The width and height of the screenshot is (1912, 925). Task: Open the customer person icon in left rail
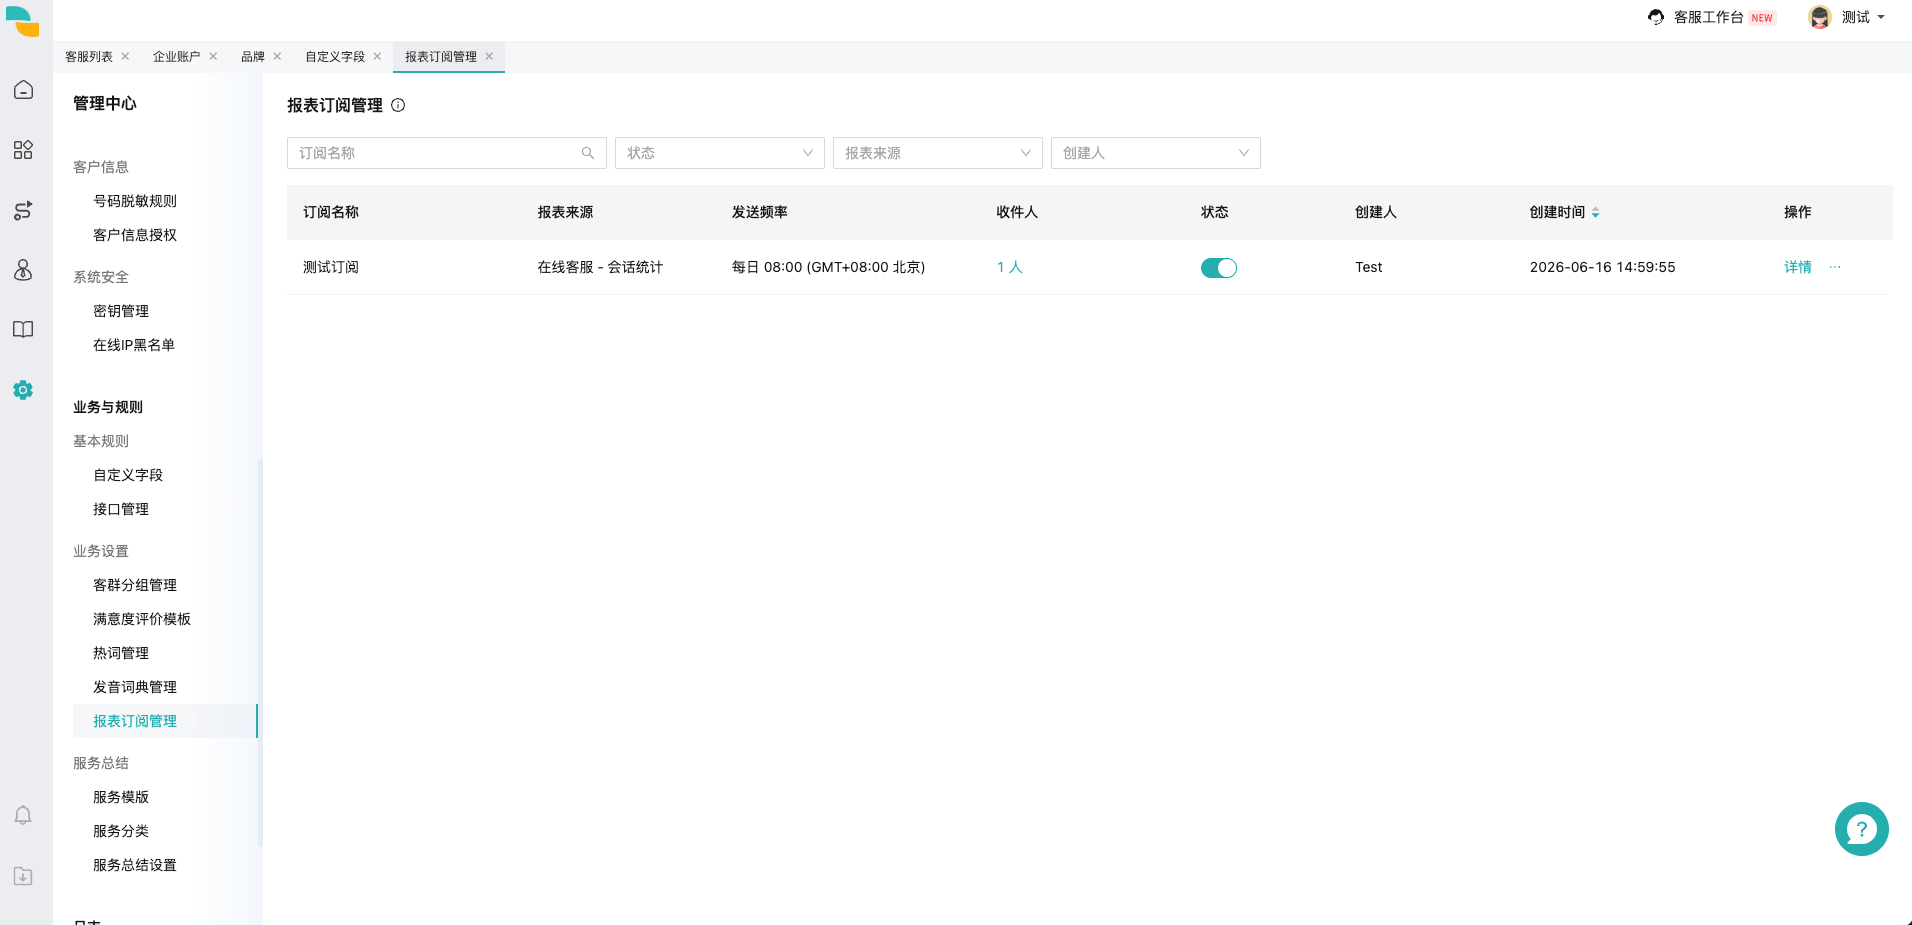[x=23, y=270]
